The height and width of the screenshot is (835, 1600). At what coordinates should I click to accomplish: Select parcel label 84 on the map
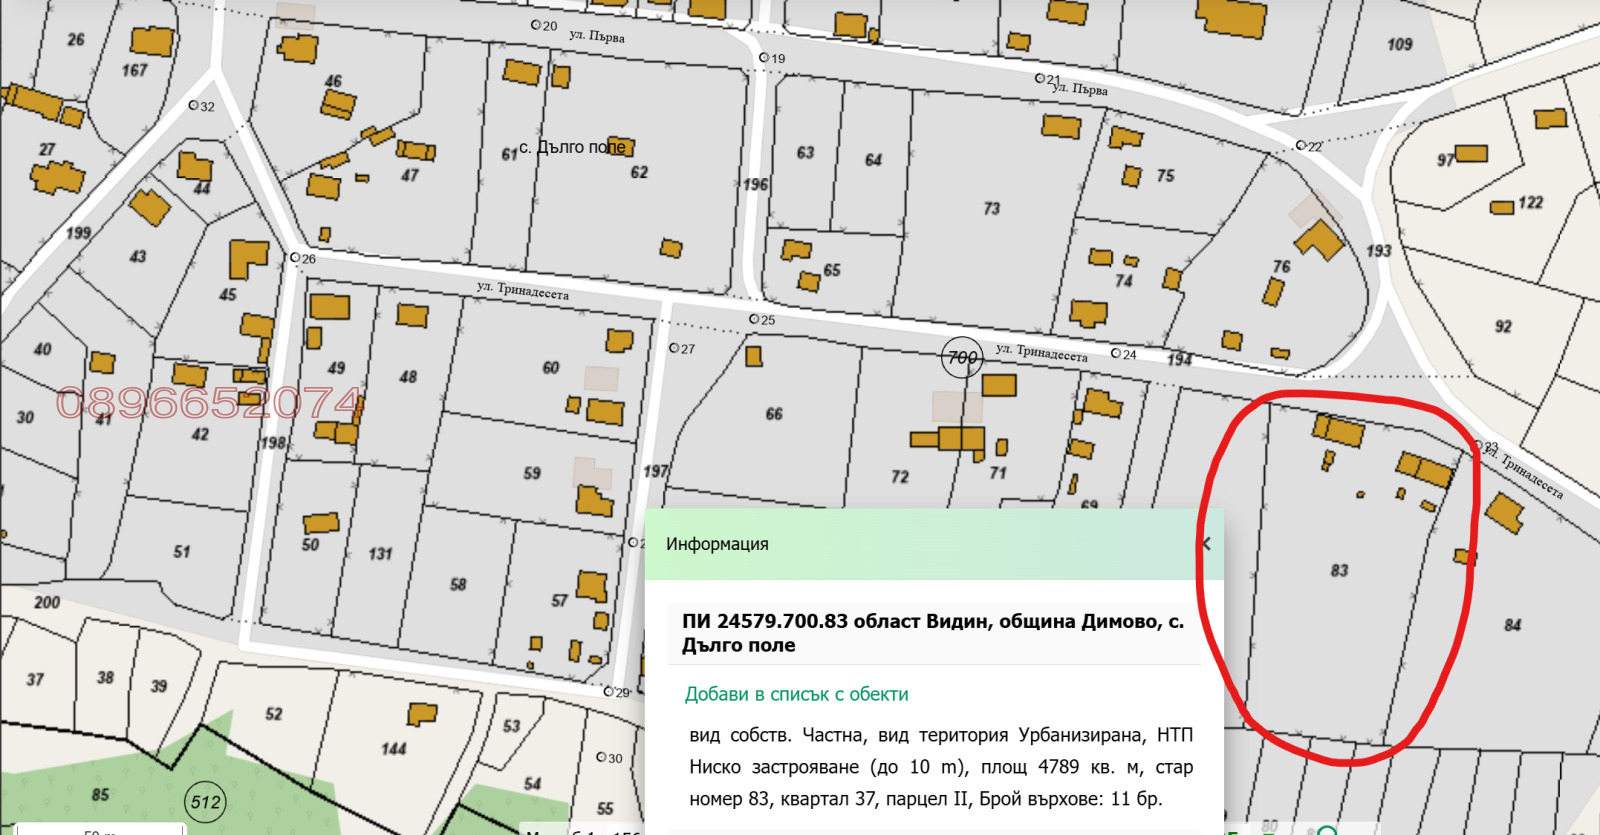[1512, 625]
